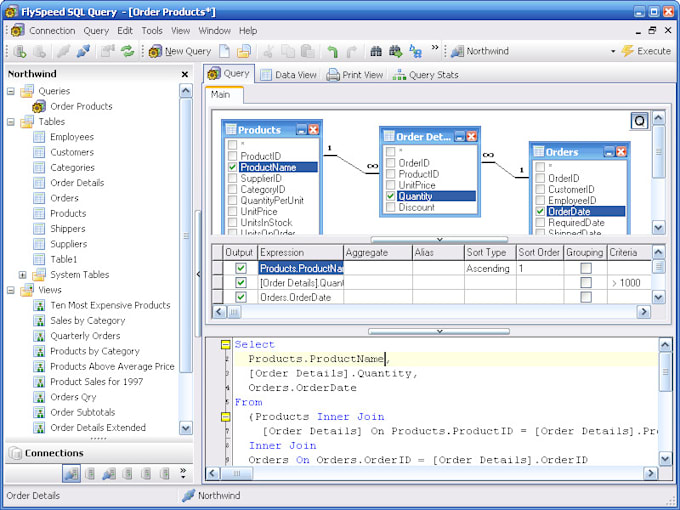Select Ten Most Expensive Products view
The height and width of the screenshot is (510, 680).
tap(110, 305)
